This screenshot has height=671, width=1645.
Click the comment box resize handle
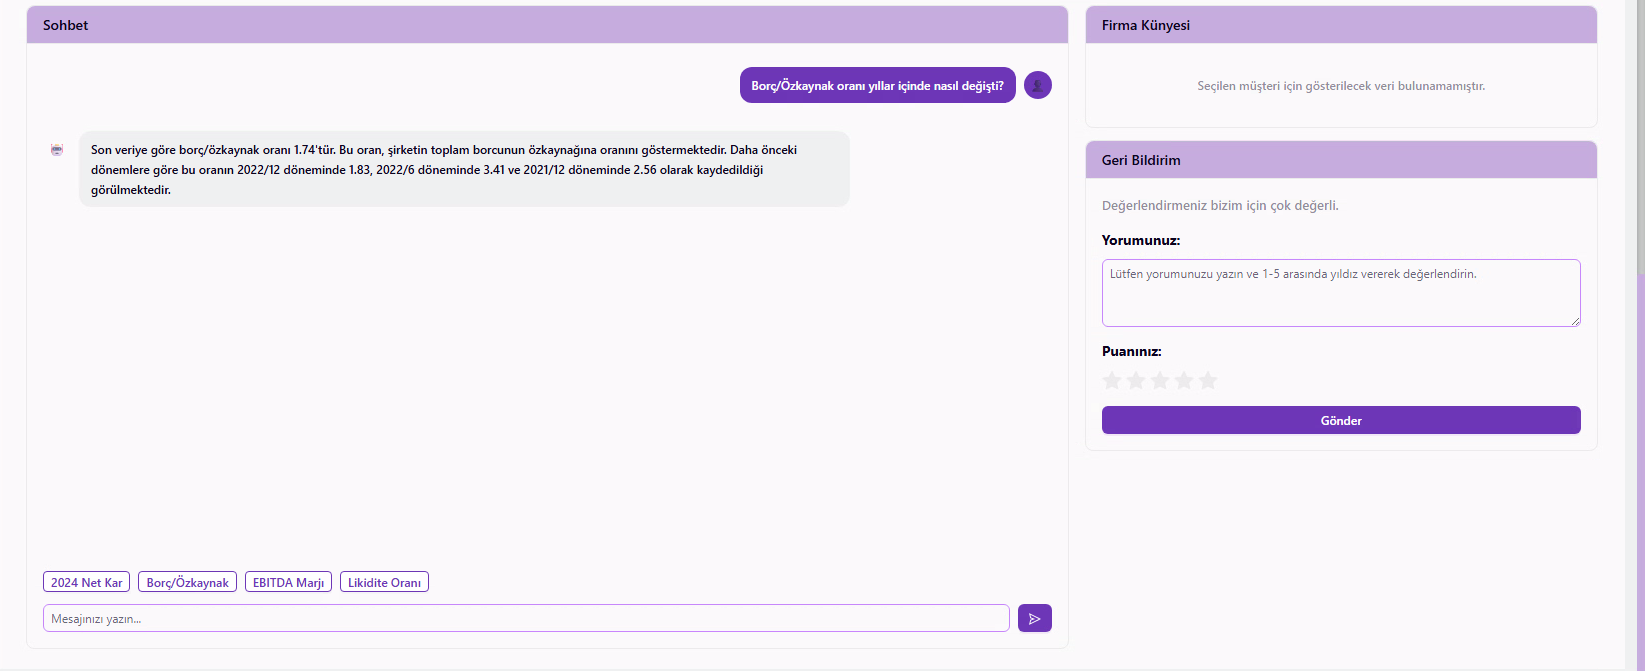pos(1575,321)
